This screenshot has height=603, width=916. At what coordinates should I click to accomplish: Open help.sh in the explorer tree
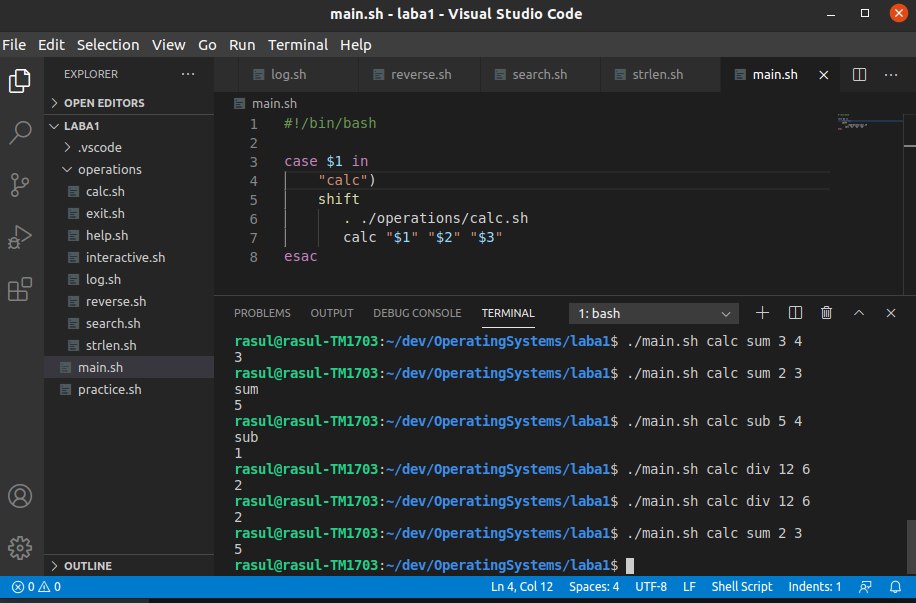pyautogui.click(x=129, y=235)
